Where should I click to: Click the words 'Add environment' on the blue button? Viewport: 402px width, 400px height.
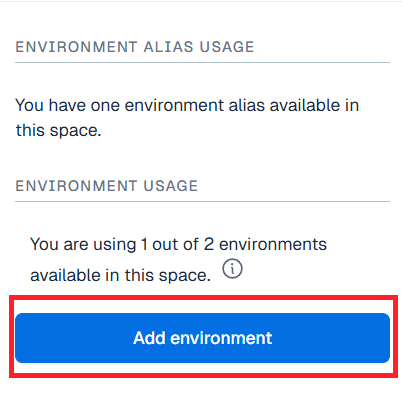click(203, 338)
